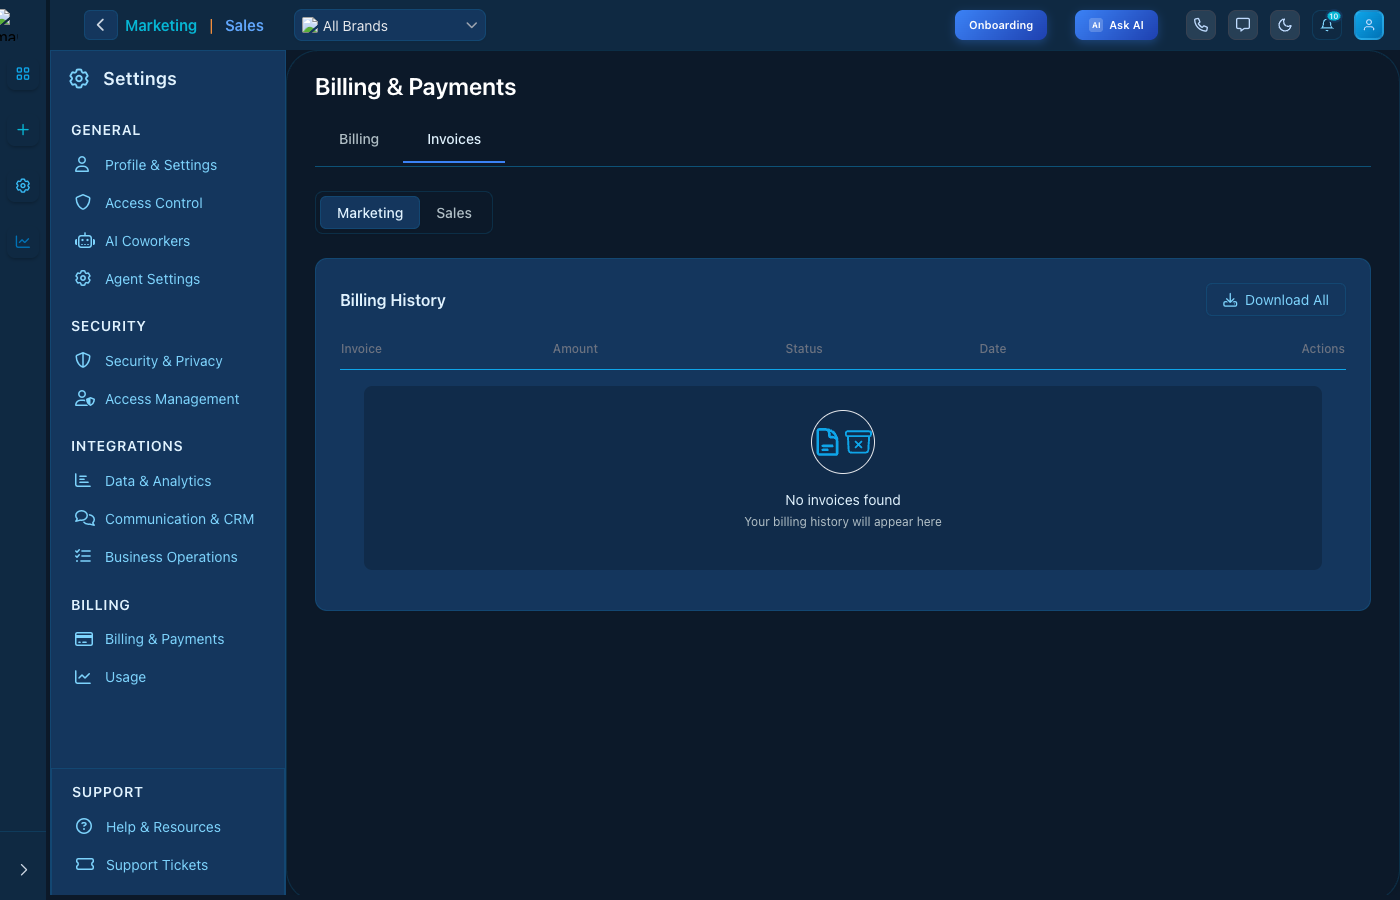Click the Invoice column header
The width and height of the screenshot is (1400, 900).
[361, 349]
